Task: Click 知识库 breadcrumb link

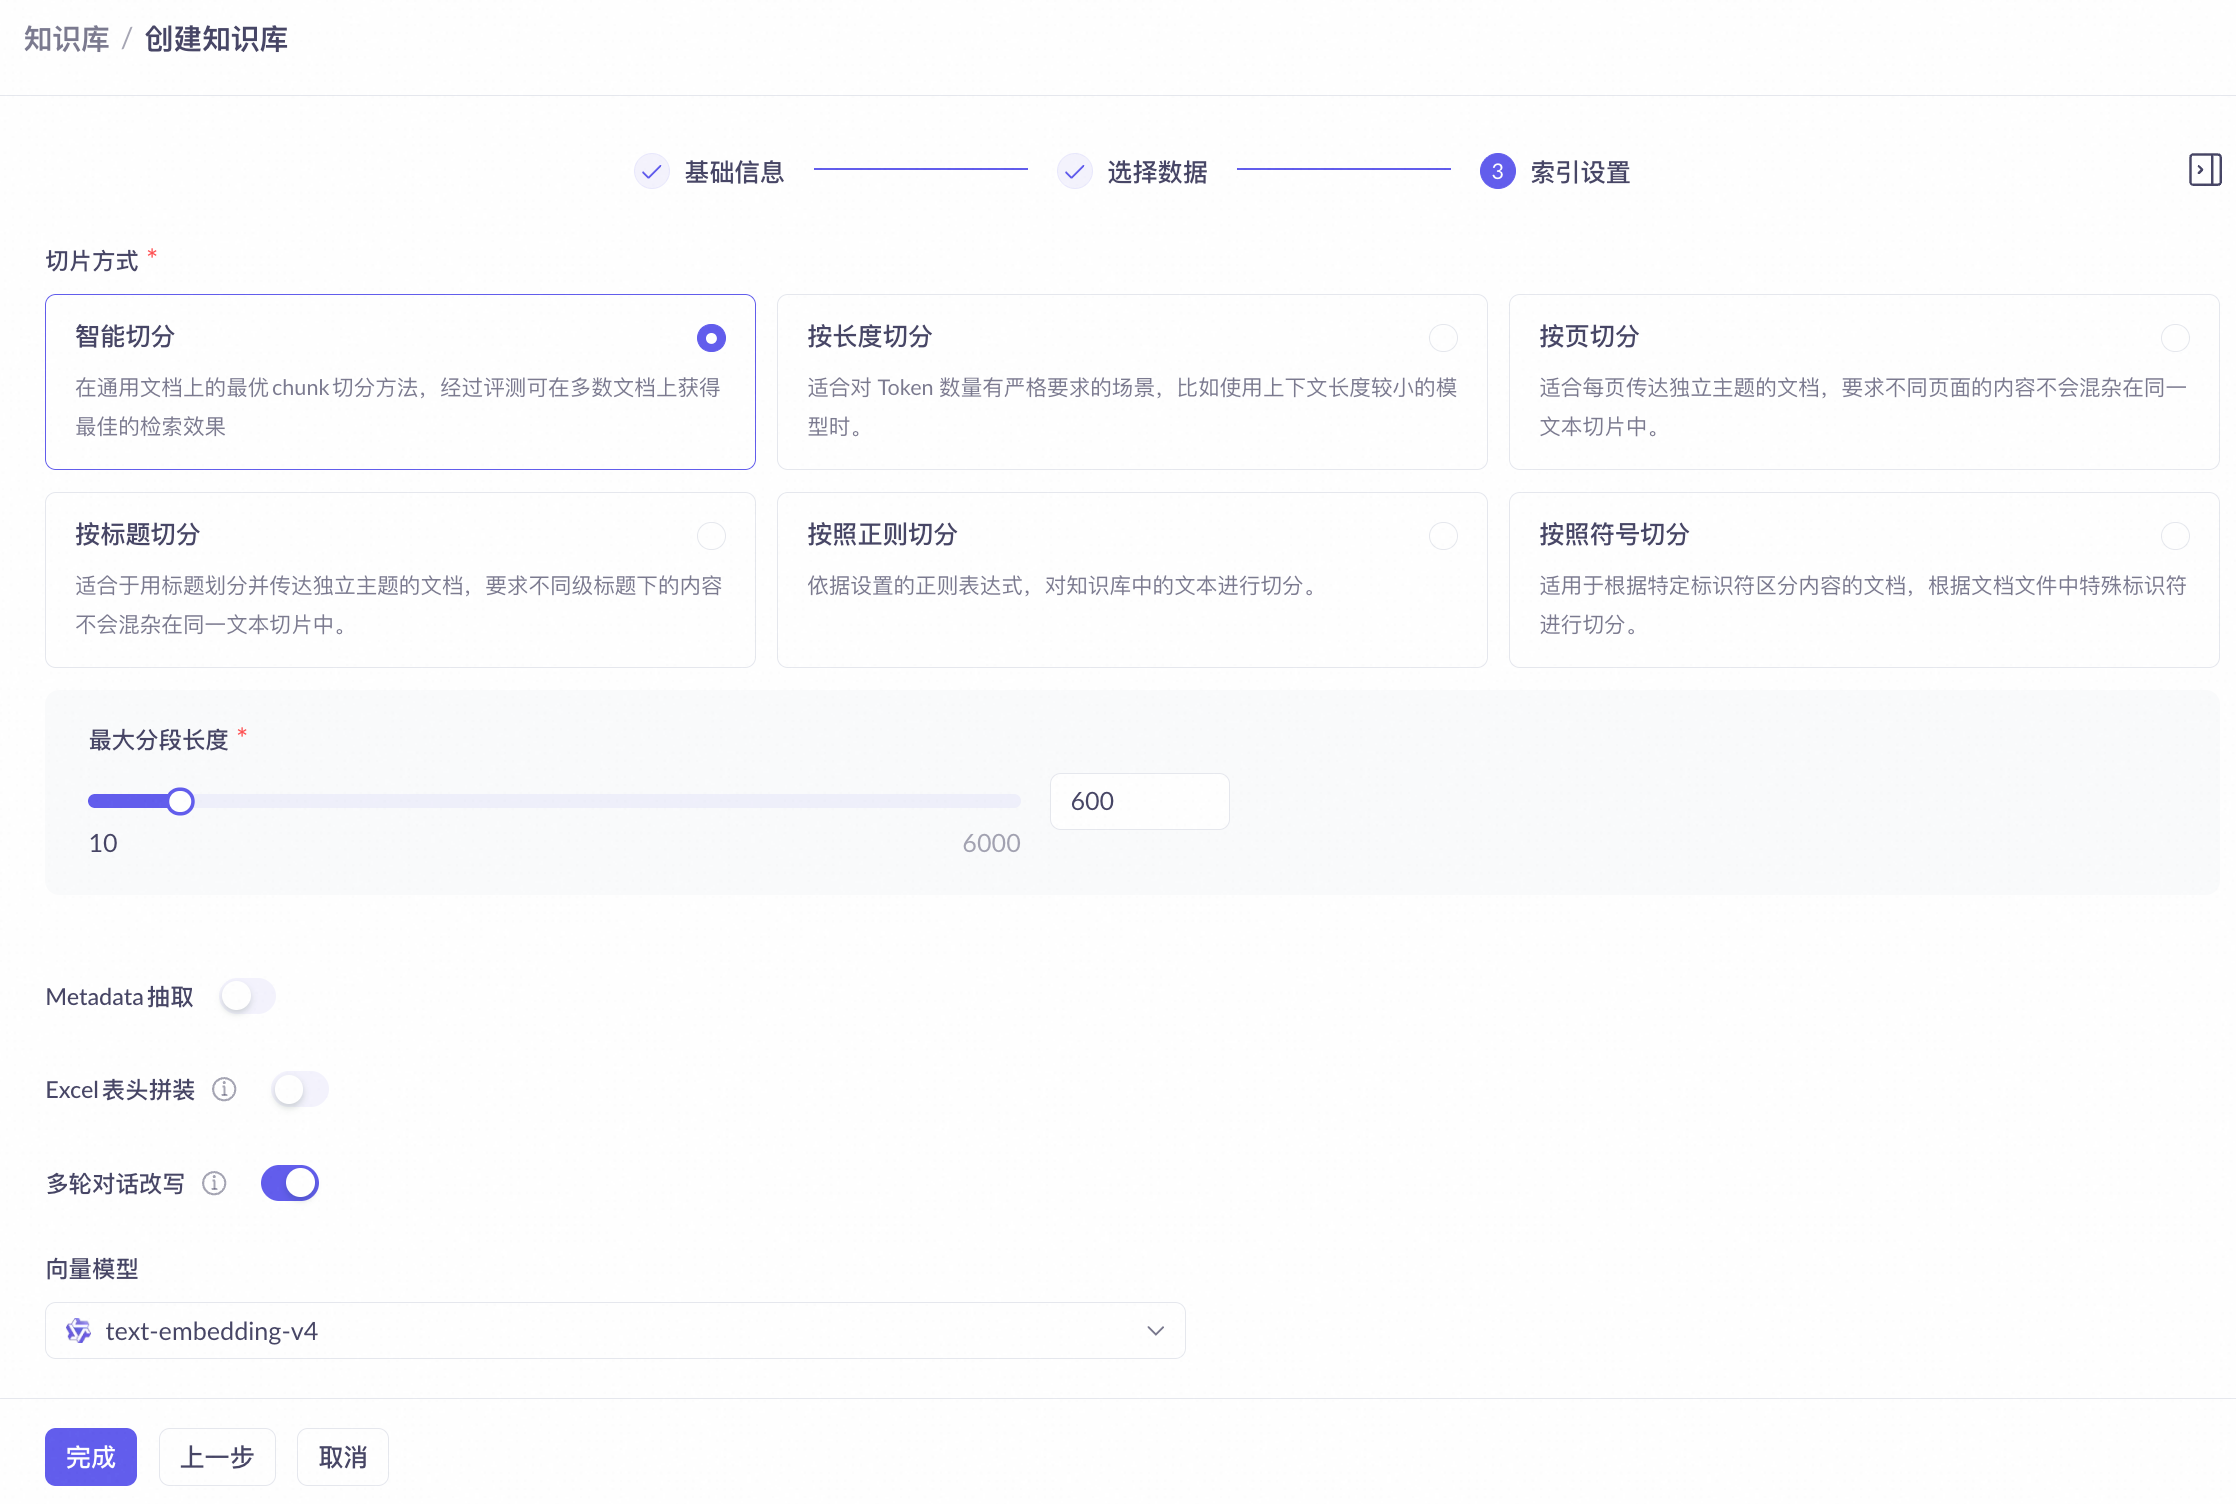Action: click(x=66, y=39)
